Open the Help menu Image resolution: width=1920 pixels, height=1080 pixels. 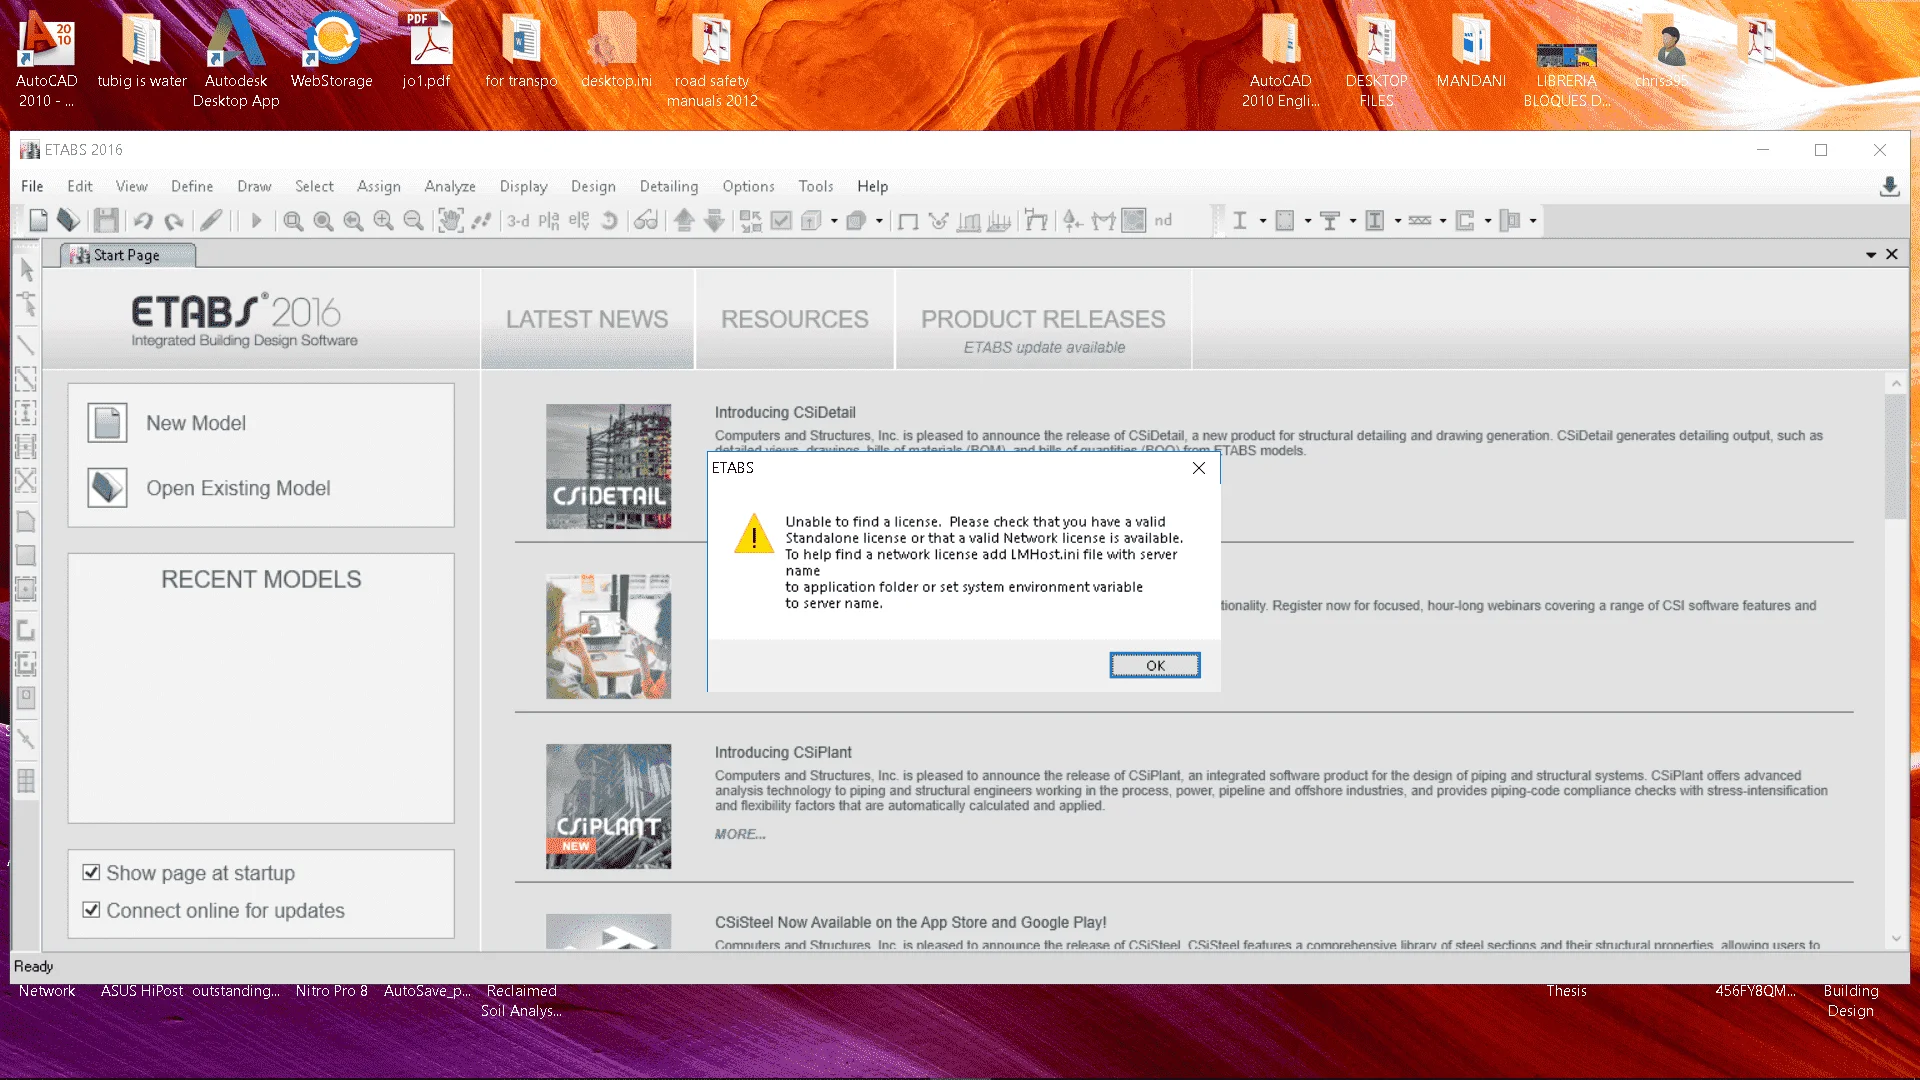click(x=872, y=187)
